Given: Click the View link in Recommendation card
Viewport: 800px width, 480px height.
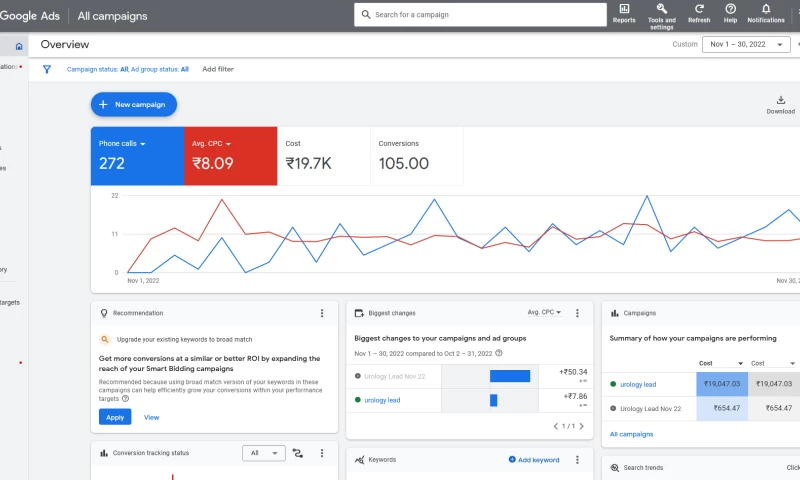Looking at the screenshot, I should tap(152, 417).
